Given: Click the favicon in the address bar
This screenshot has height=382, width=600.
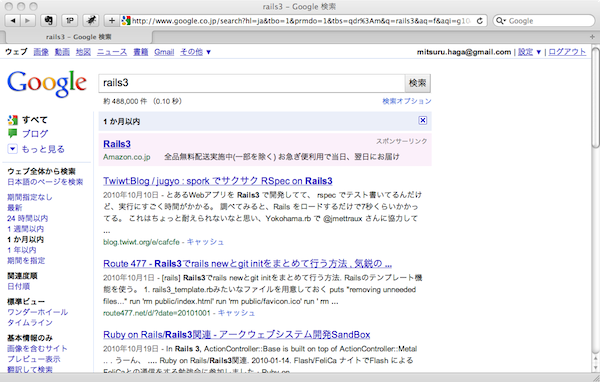Looking at the screenshot, I should 126,21.
